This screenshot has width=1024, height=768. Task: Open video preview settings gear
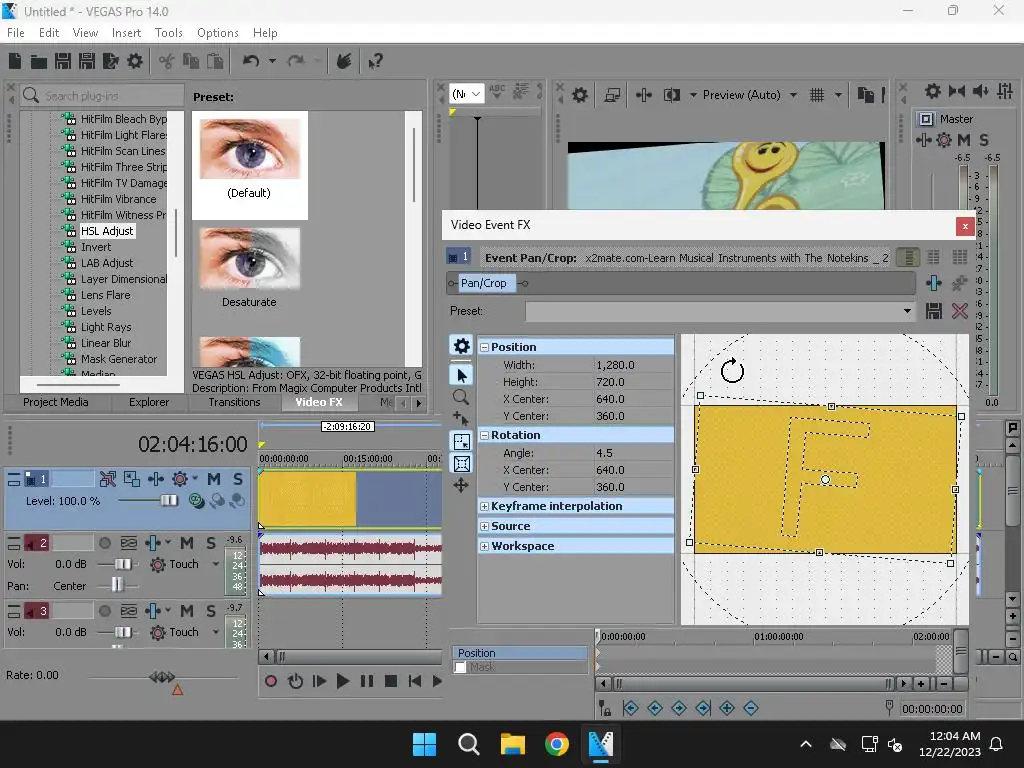click(580, 95)
